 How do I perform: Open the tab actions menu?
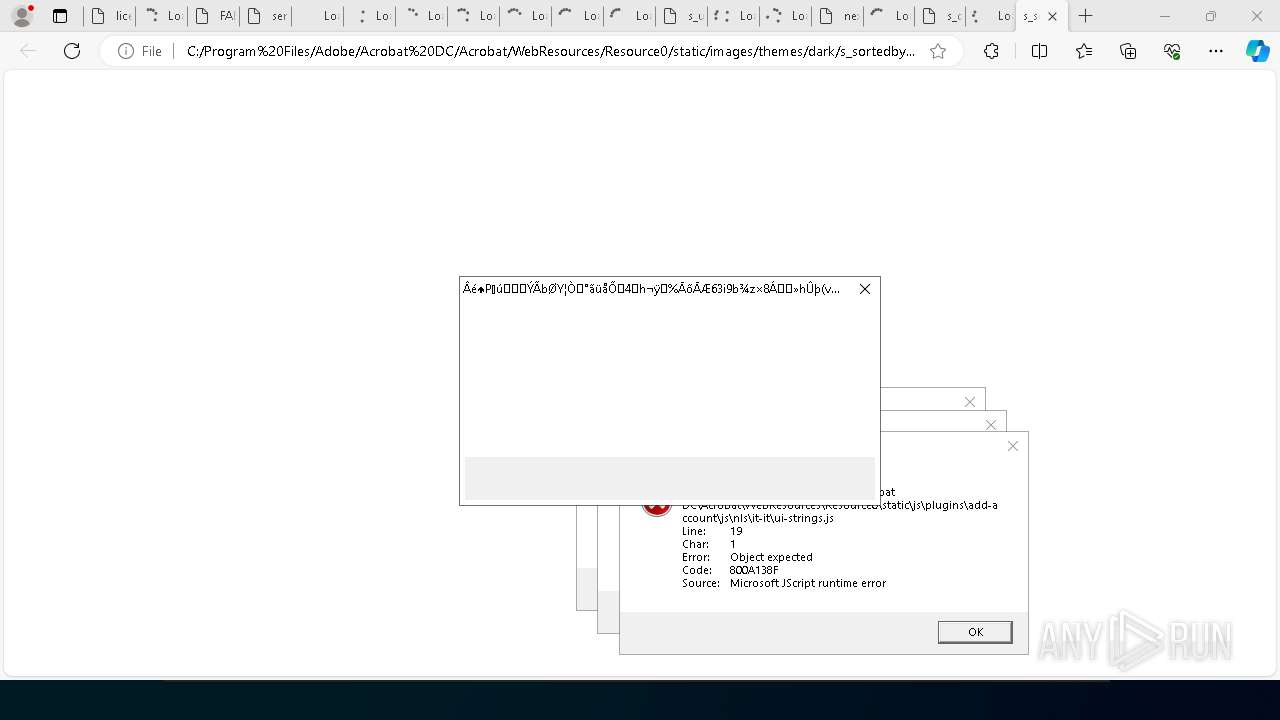(x=60, y=16)
